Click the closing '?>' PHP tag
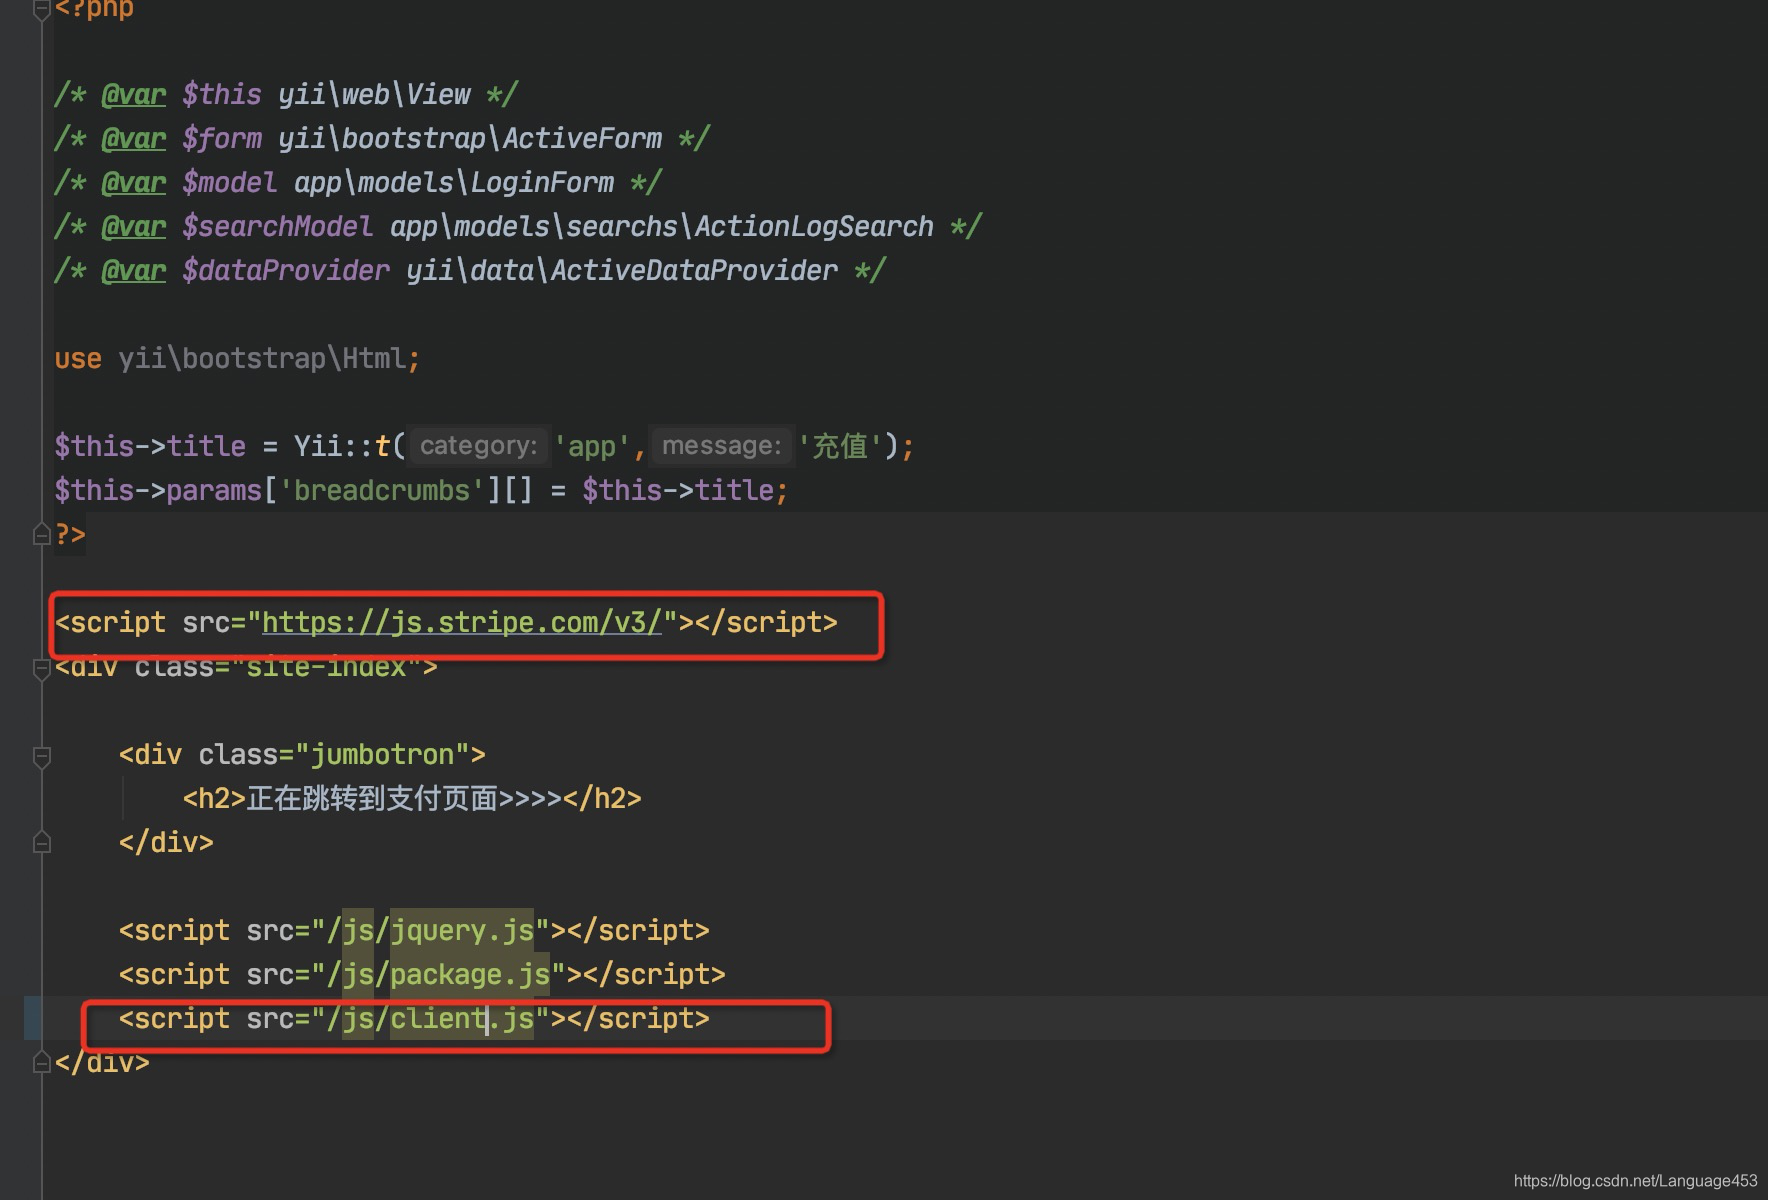This screenshot has height=1200, width=1768. [70, 534]
